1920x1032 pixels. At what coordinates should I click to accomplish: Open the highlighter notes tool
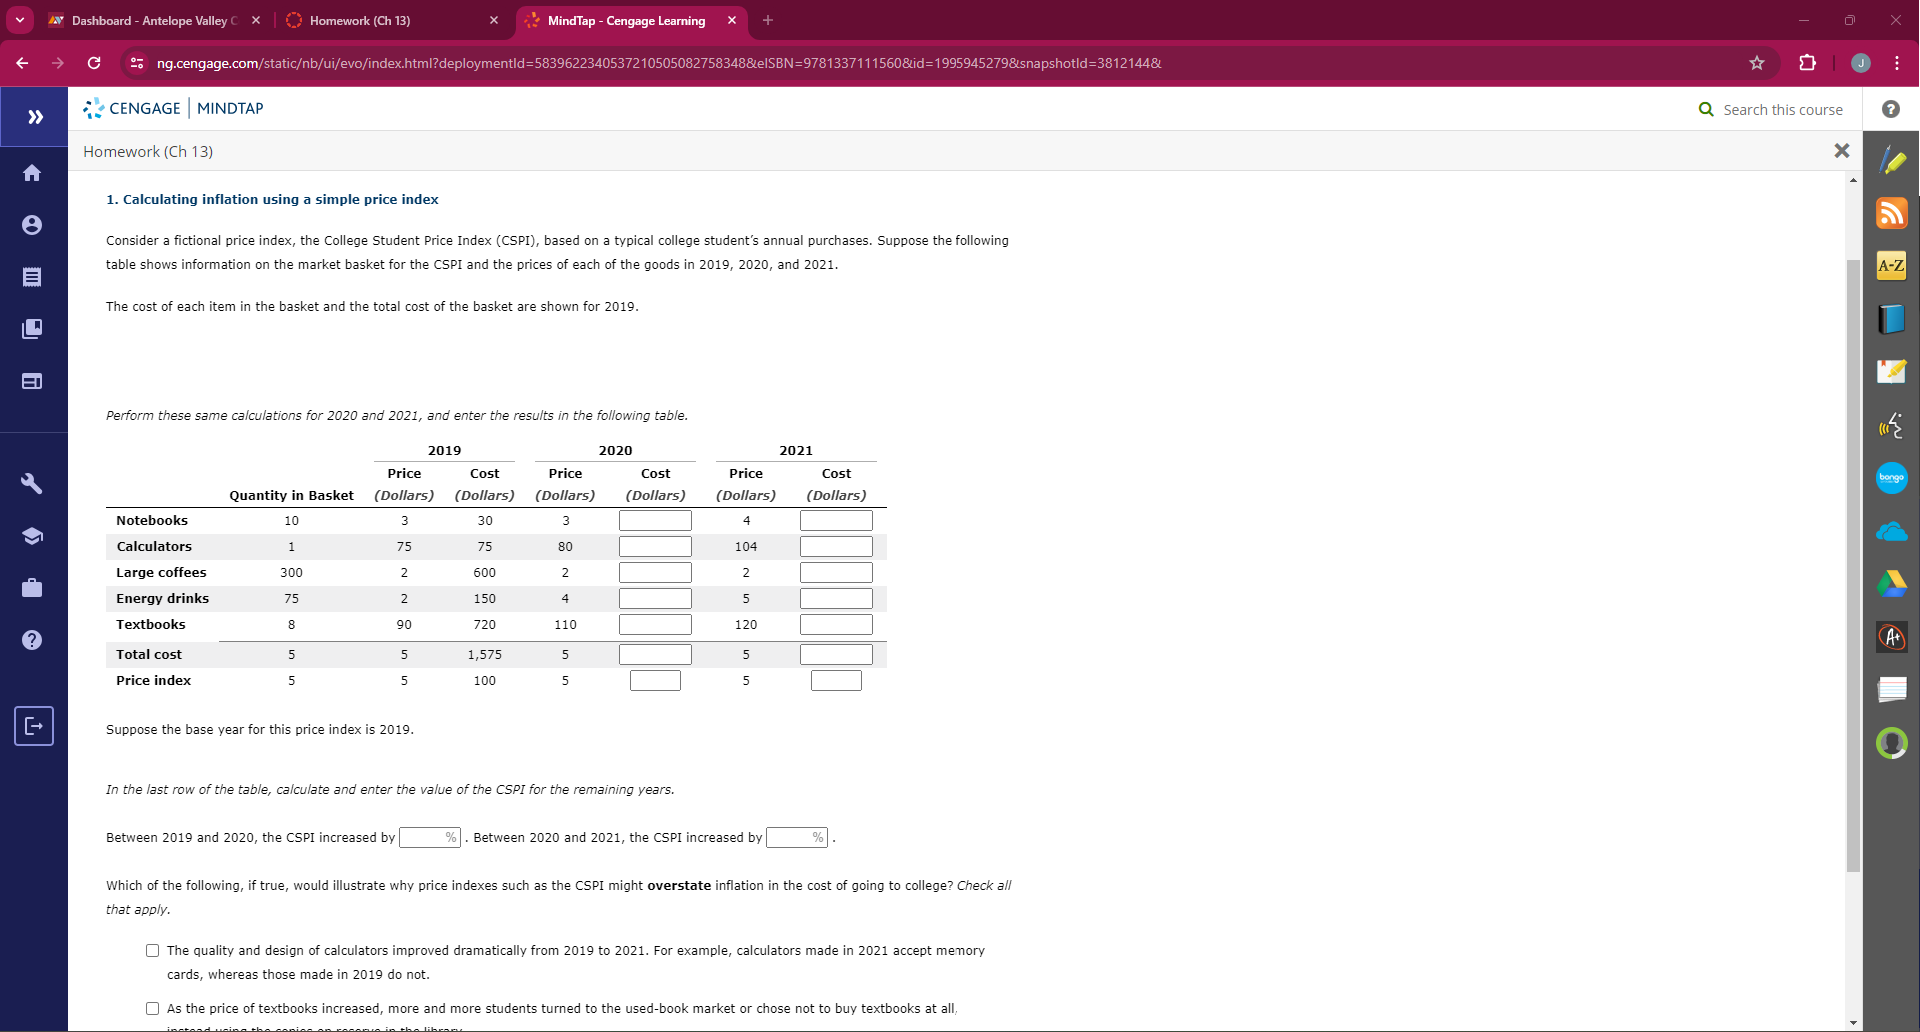1892,160
